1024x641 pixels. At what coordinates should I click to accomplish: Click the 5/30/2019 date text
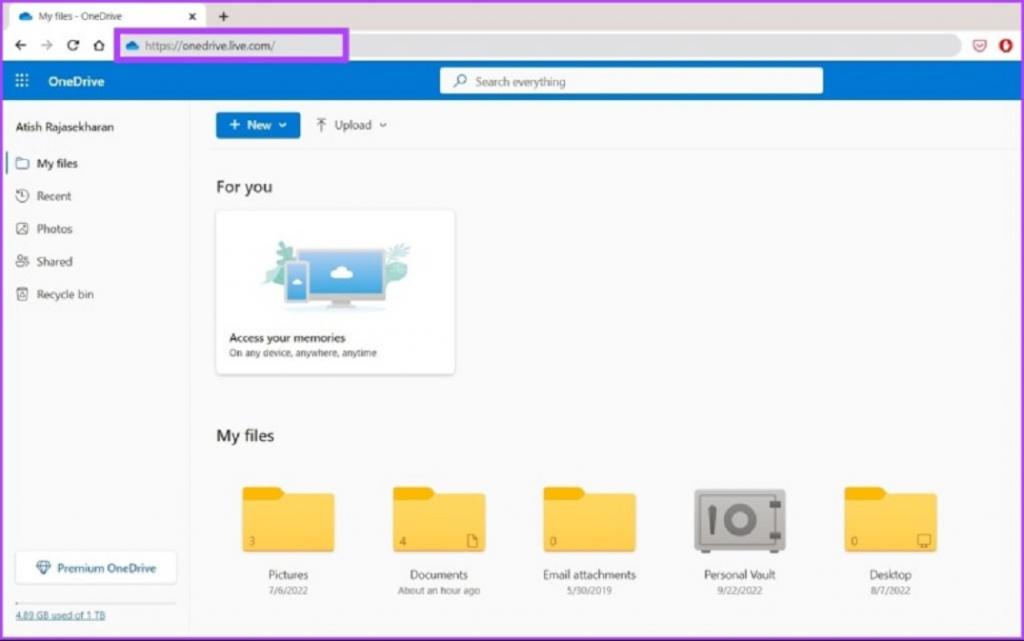(589, 591)
